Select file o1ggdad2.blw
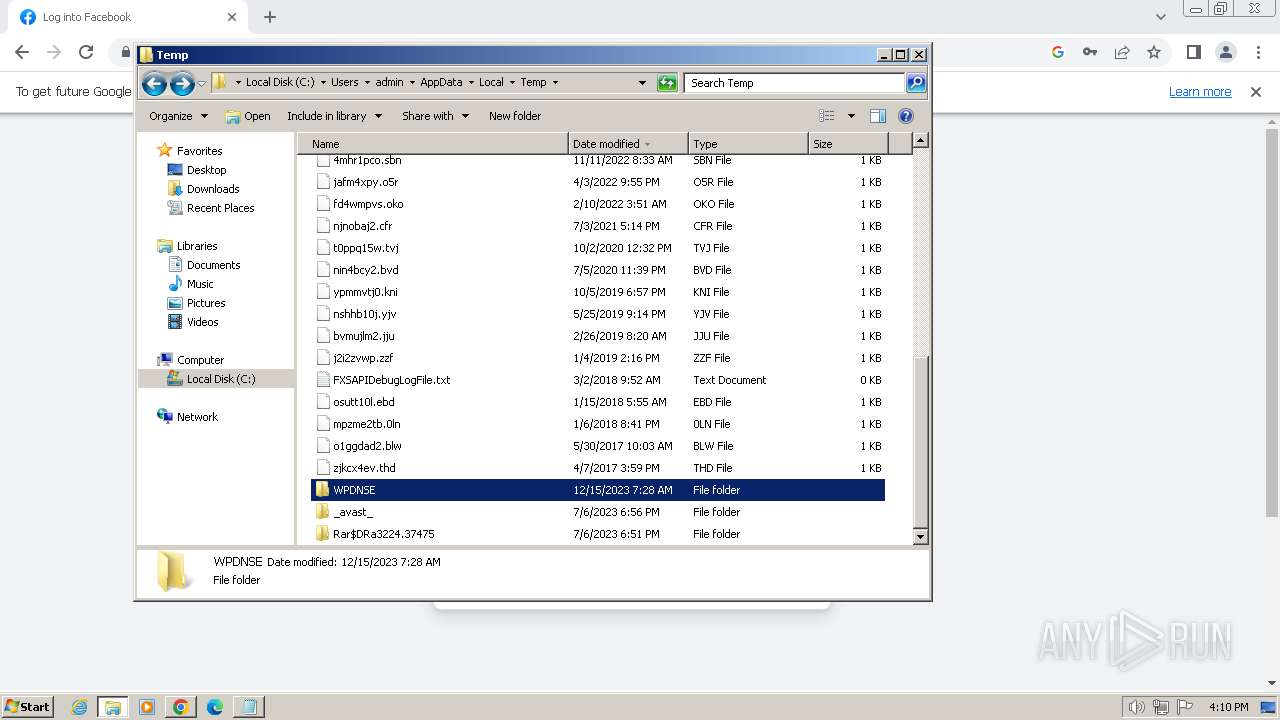The width and height of the screenshot is (1280, 720). click(x=598, y=446)
